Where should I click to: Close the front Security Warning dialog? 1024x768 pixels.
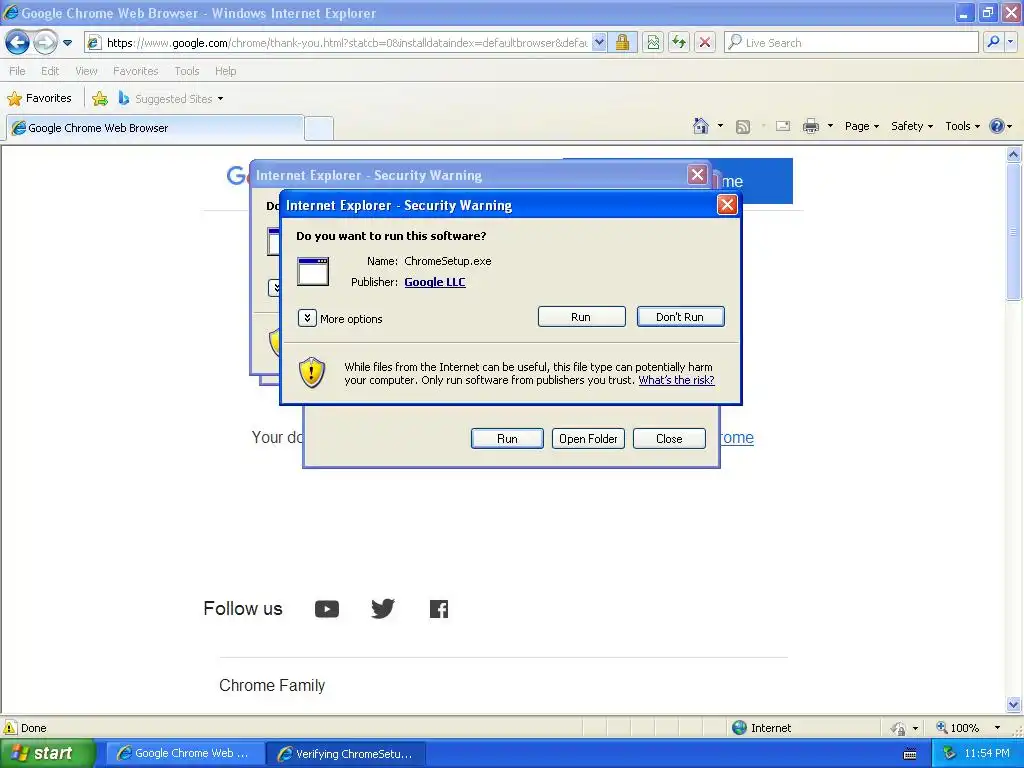(727, 205)
